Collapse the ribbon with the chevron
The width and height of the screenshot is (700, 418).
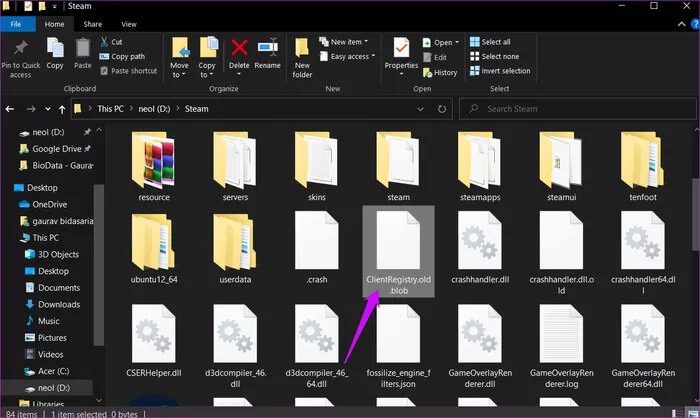[x=681, y=24]
